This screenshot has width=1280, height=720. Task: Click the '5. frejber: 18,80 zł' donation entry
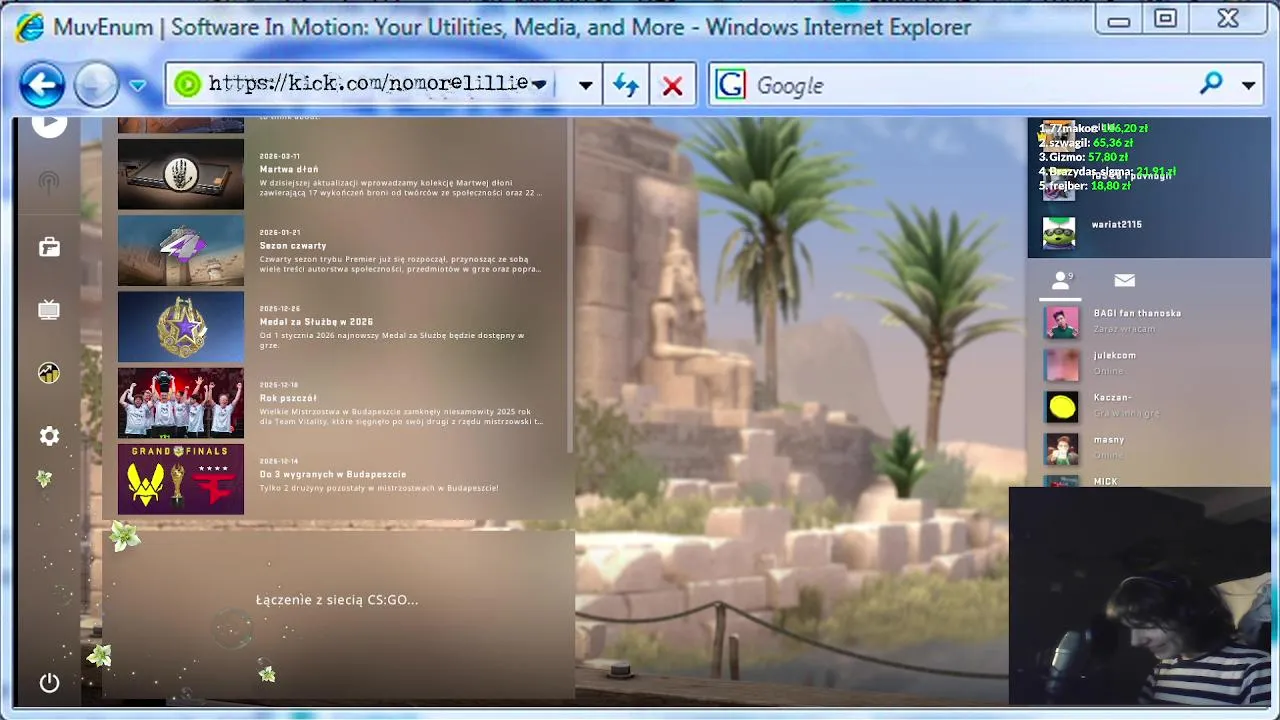tap(1085, 185)
